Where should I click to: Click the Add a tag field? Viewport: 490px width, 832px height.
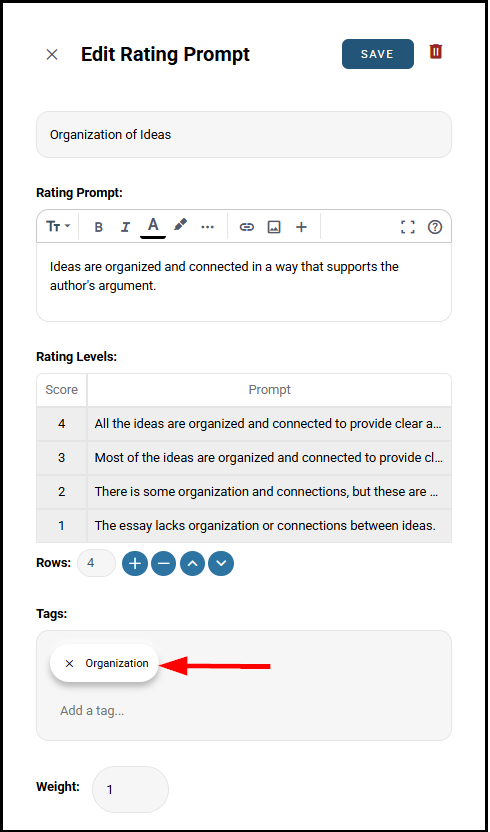pos(244,710)
